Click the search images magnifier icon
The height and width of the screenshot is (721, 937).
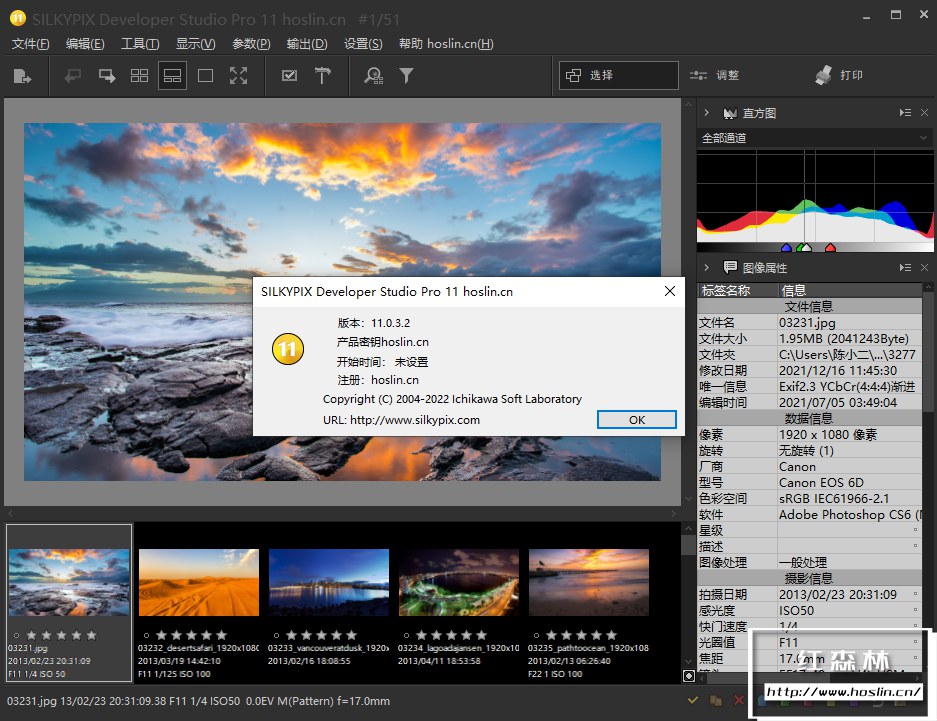pyautogui.click(x=373, y=75)
